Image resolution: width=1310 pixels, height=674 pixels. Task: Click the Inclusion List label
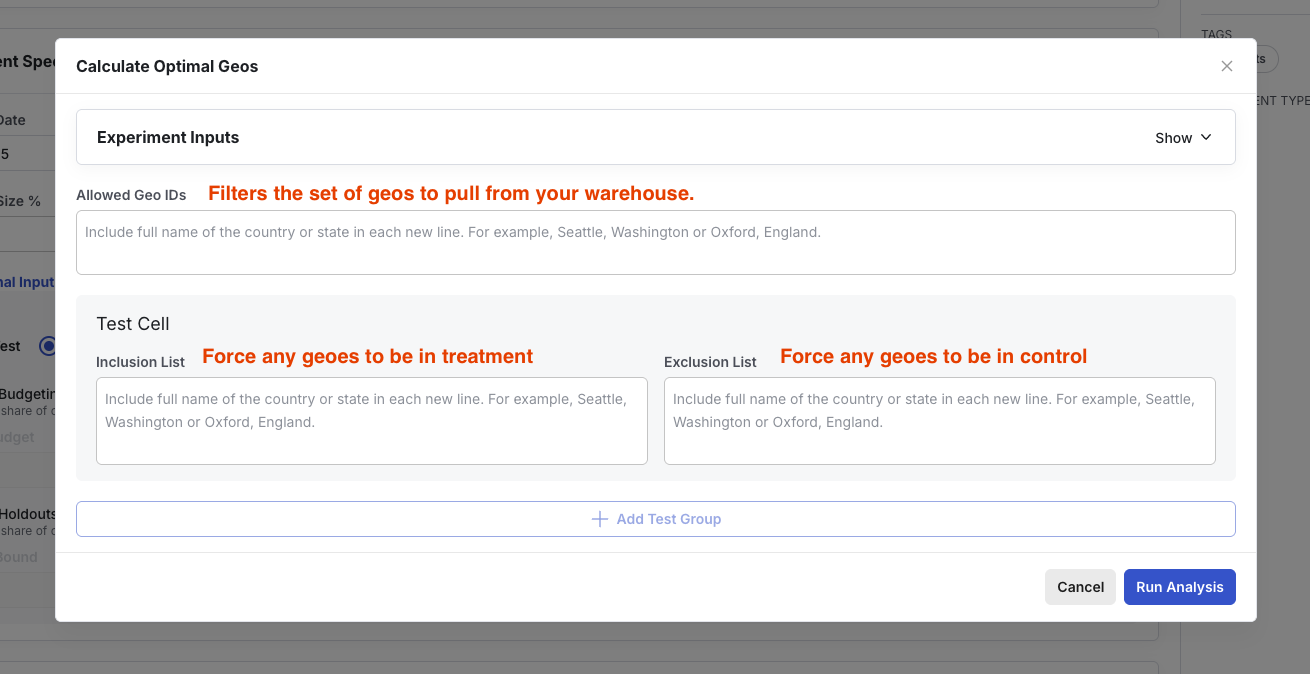coord(141,362)
